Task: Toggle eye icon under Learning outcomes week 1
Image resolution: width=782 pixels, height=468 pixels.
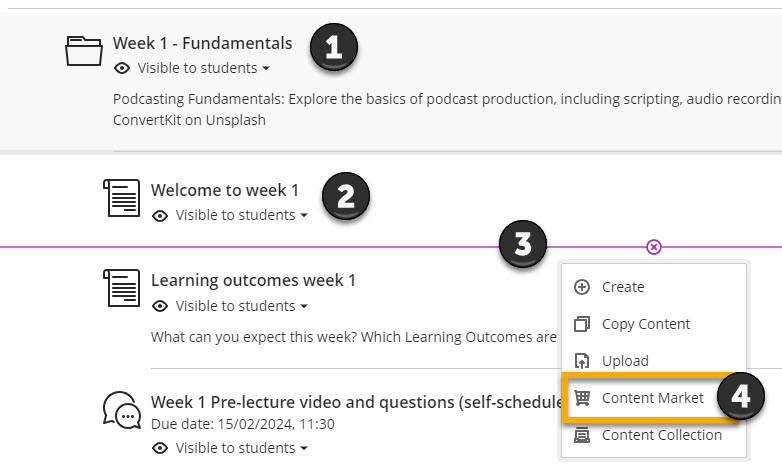Action: [x=160, y=306]
